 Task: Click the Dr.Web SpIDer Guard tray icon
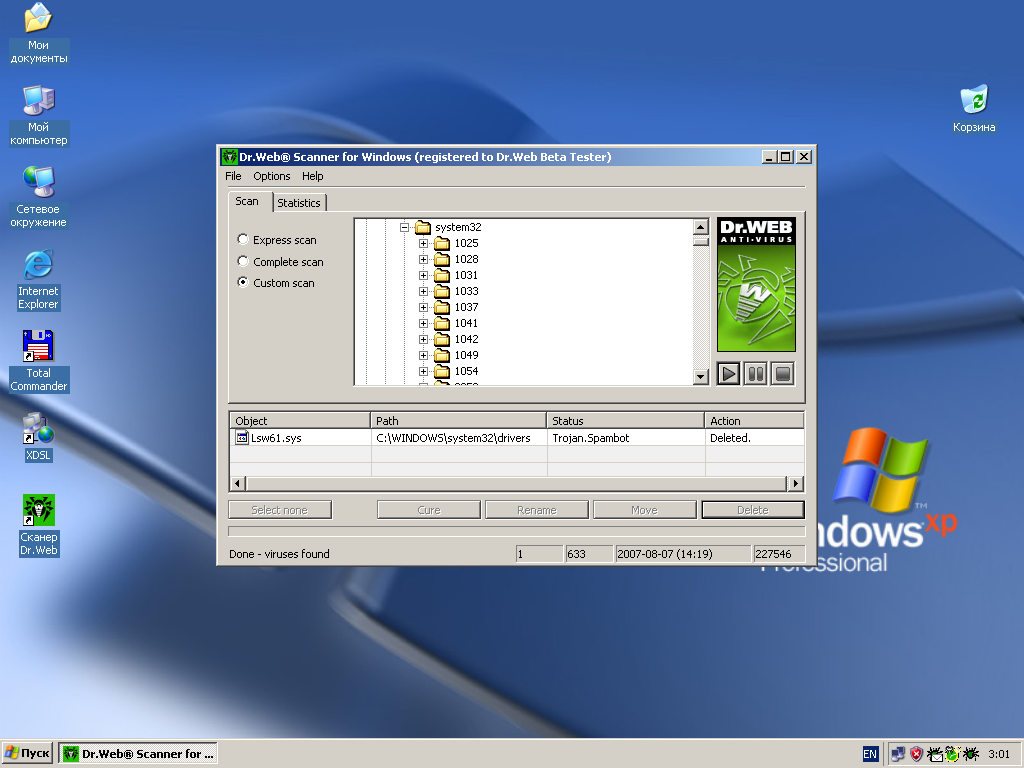tap(970, 754)
